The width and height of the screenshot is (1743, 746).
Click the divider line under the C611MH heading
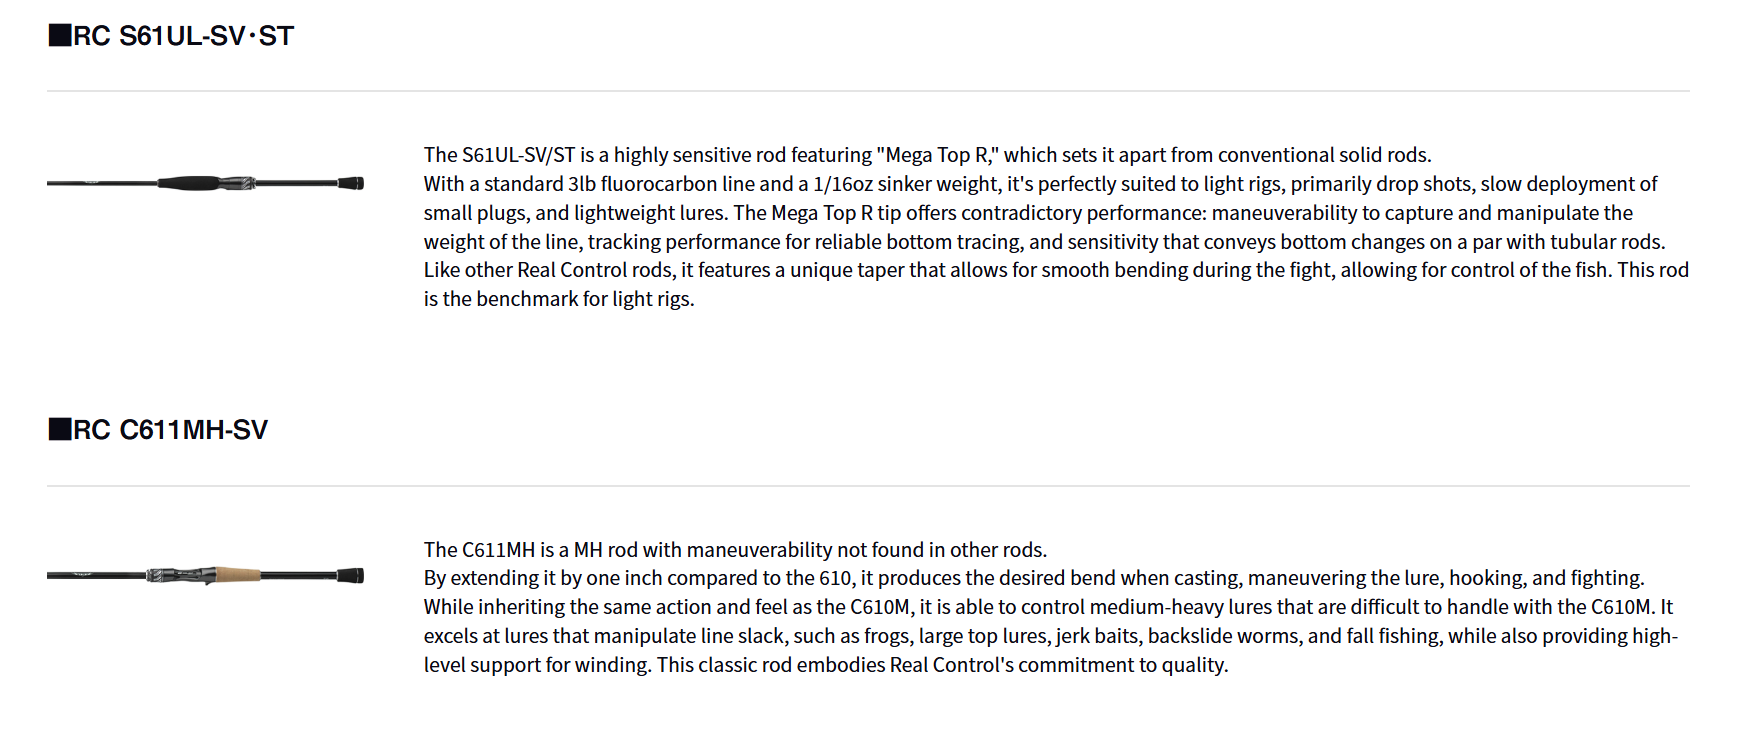coord(868,486)
